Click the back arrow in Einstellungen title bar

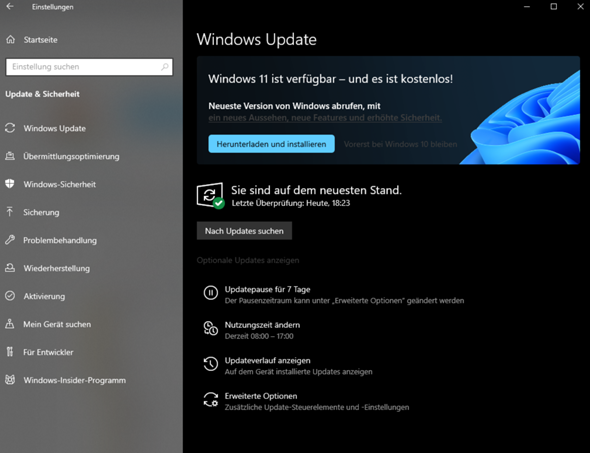pos(10,6)
